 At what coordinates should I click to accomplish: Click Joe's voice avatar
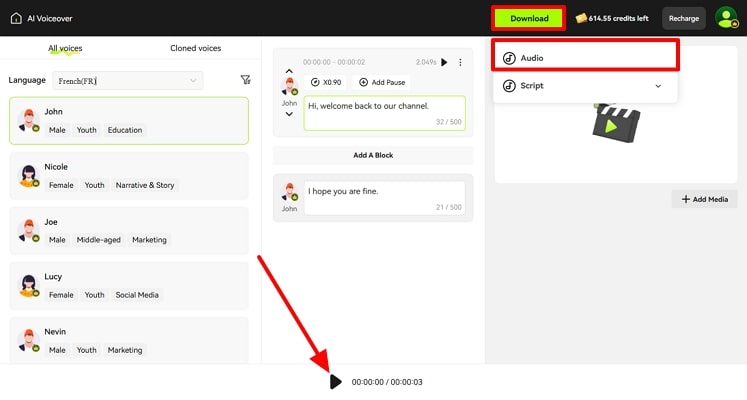pos(29,230)
